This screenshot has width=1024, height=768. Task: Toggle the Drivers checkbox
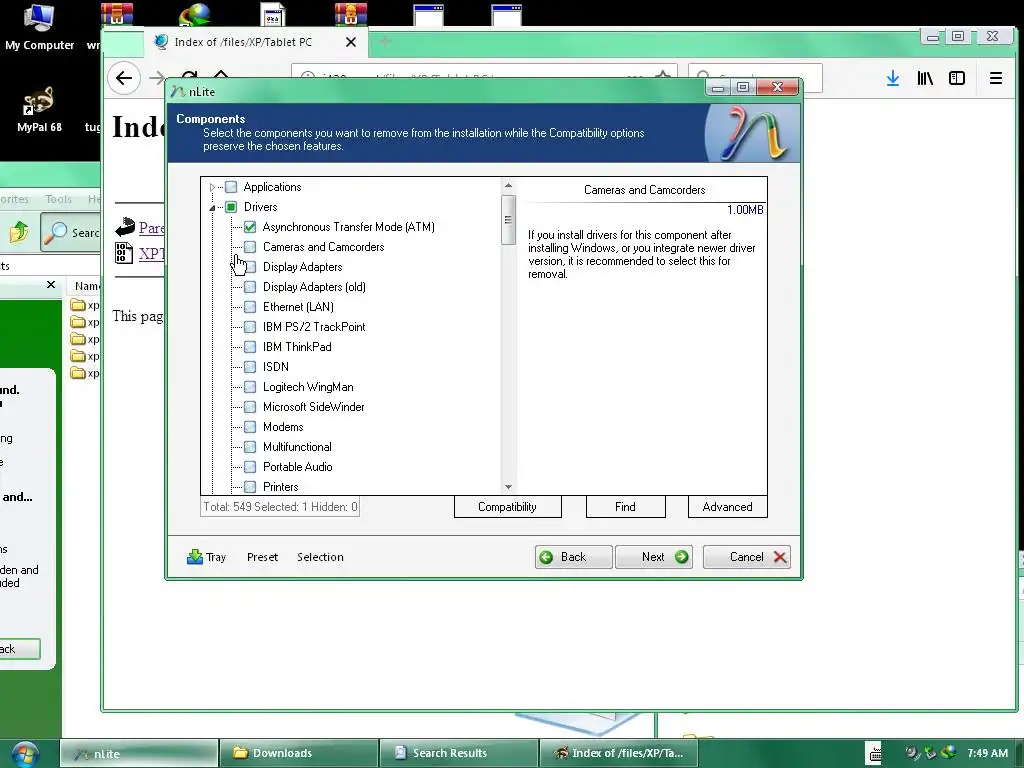(x=231, y=207)
